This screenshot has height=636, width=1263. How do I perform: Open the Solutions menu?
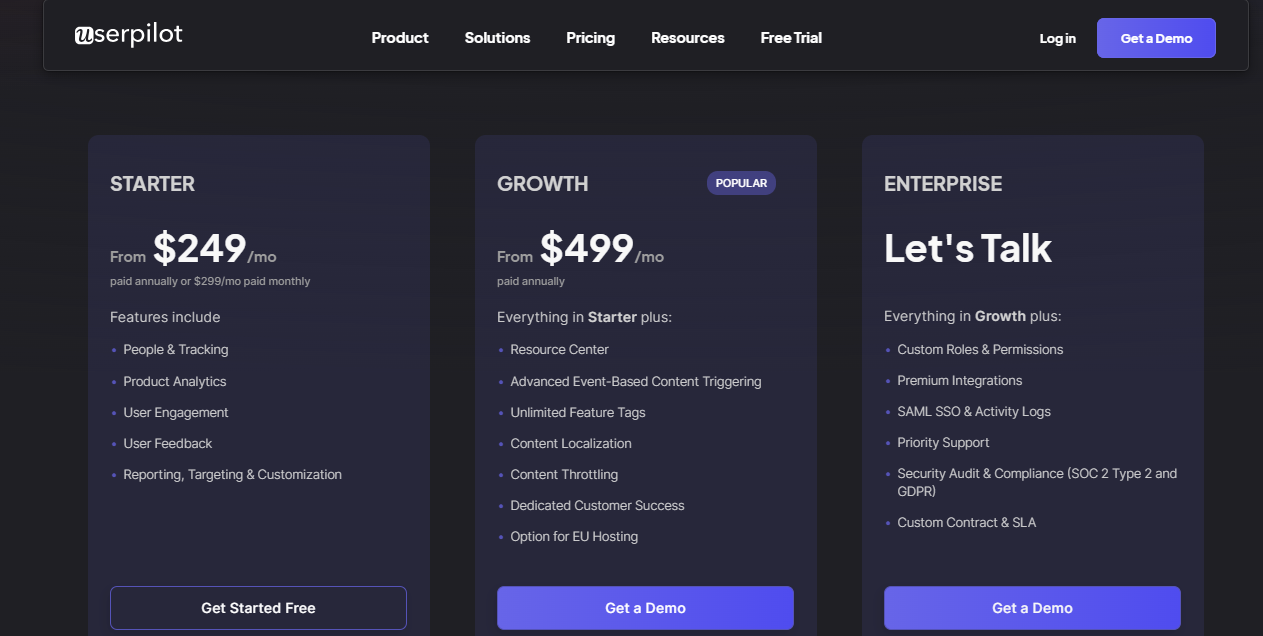tap(497, 38)
